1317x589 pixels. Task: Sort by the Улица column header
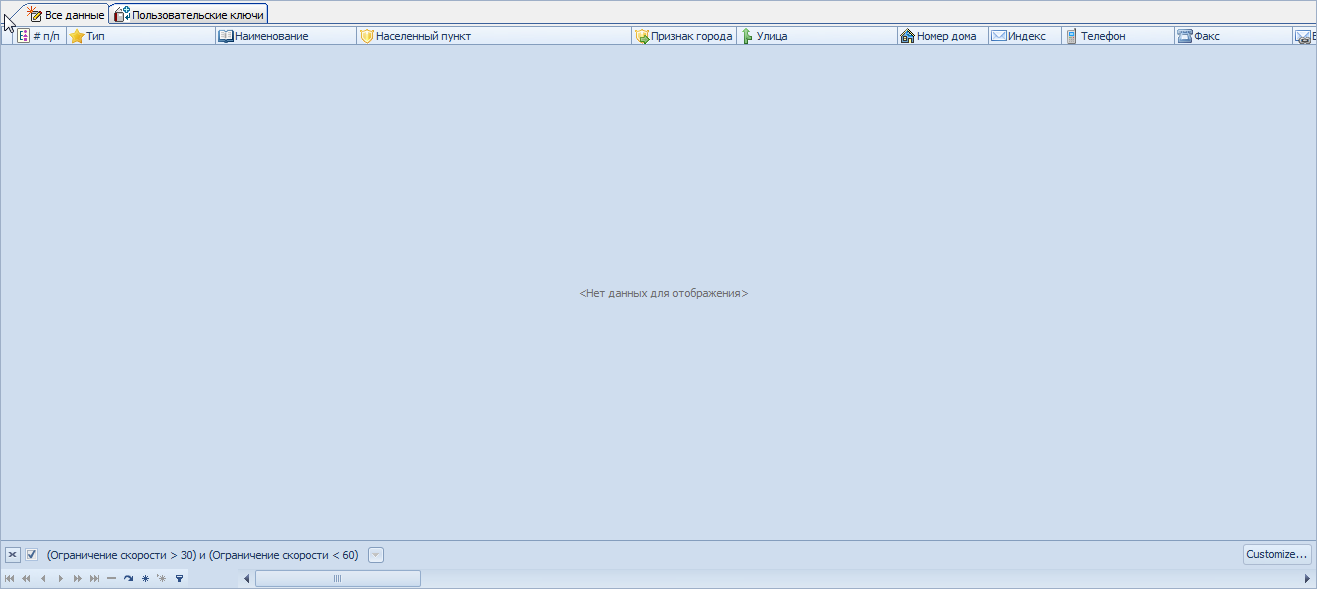771,36
